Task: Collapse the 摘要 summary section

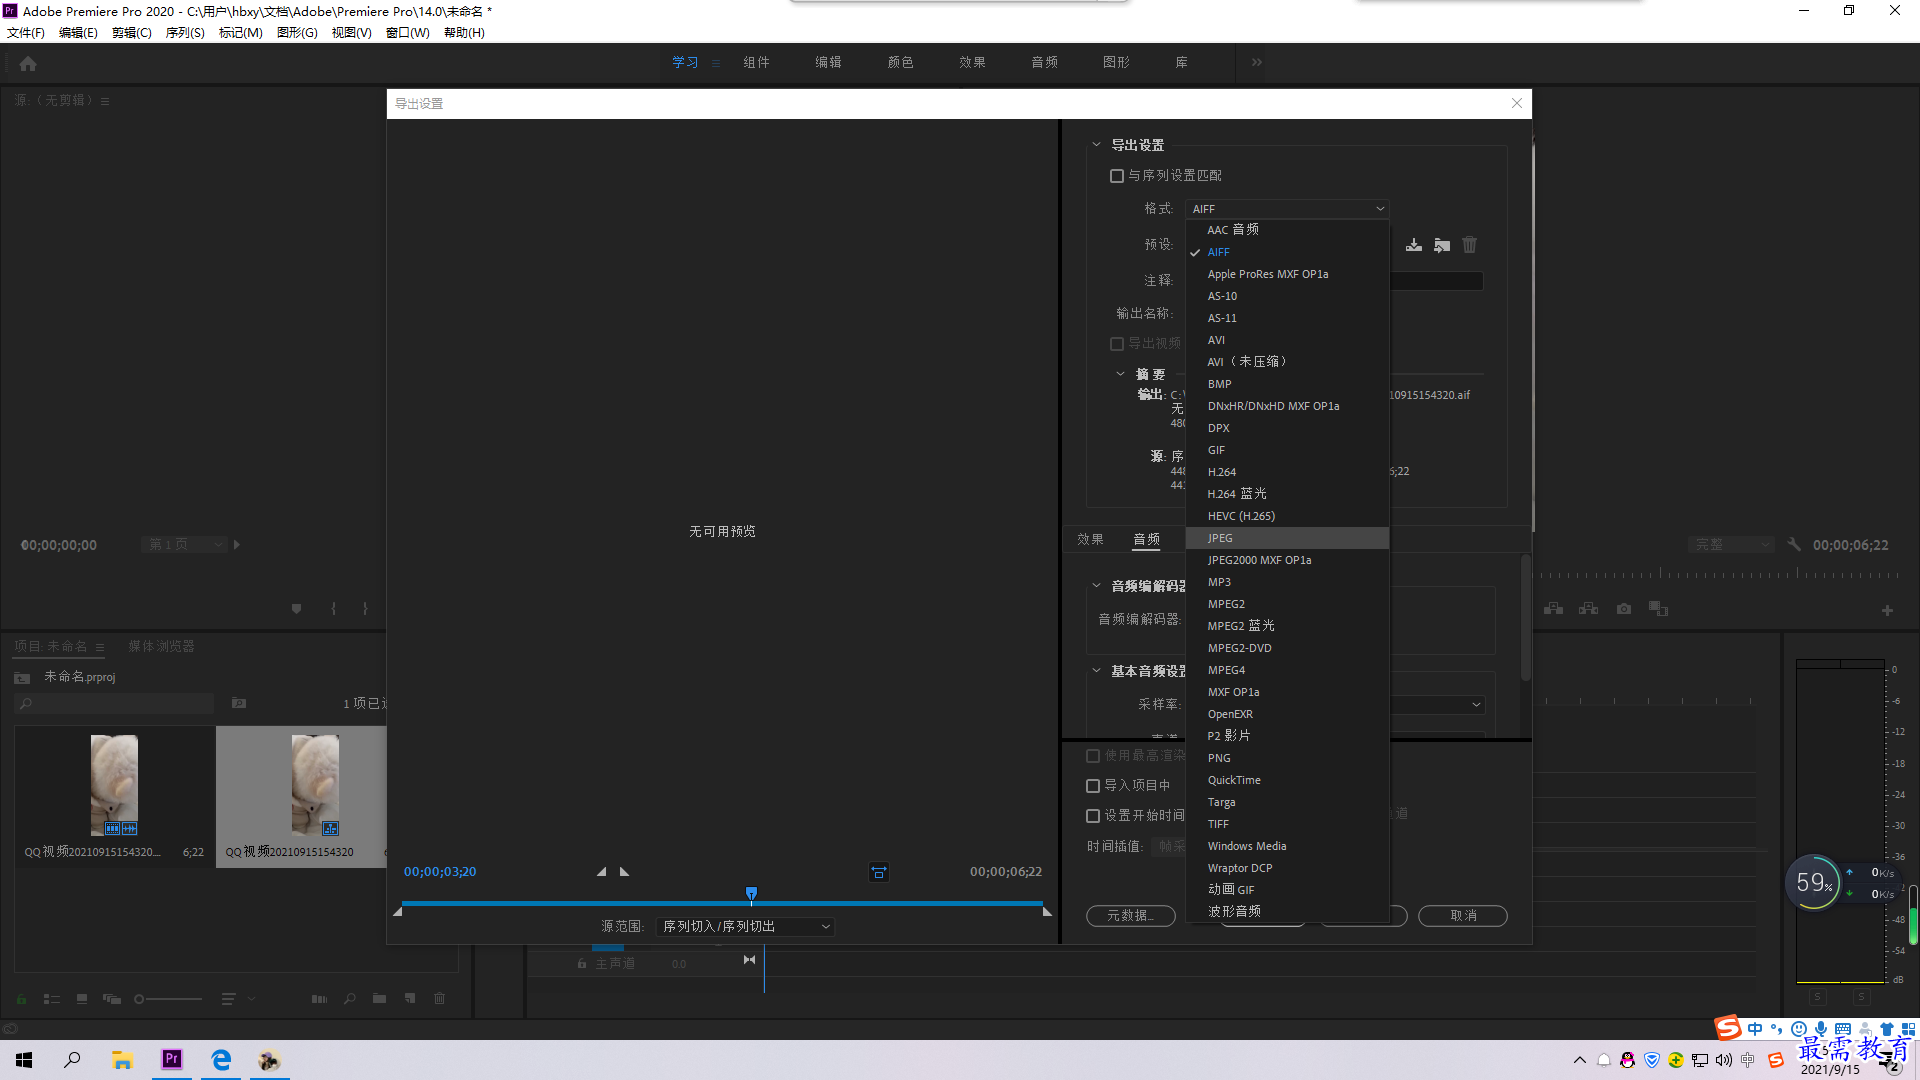Action: click(x=1120, y=374)
